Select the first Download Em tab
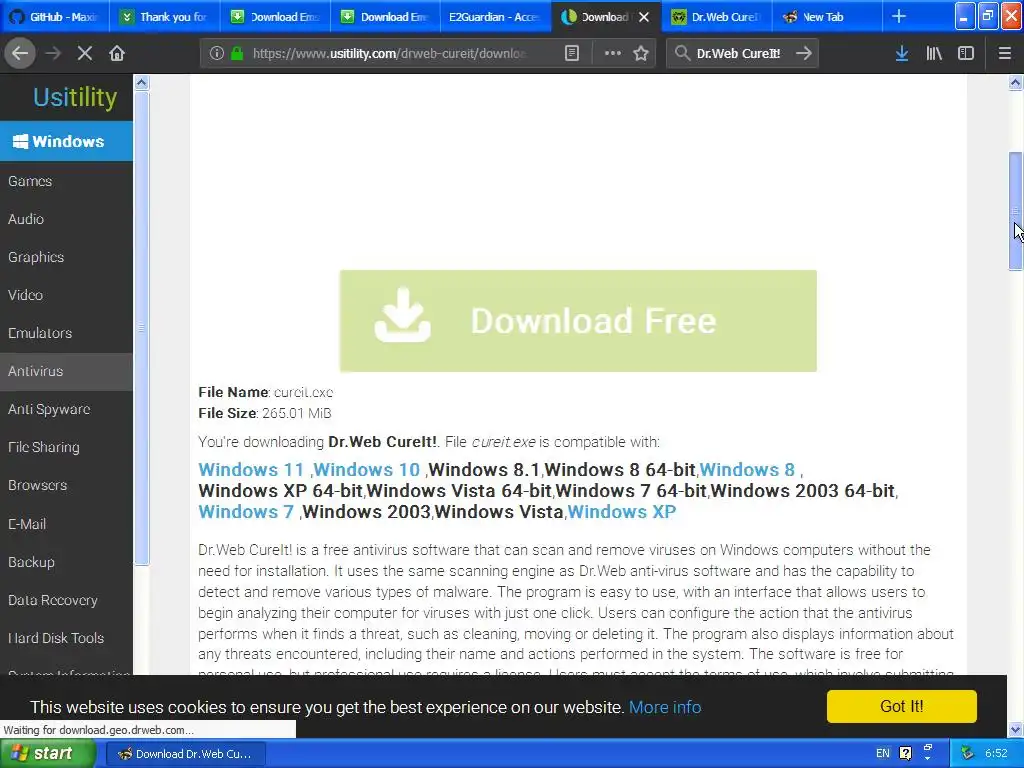Screen dimensions: 1024x768 (x=276, y=17)
